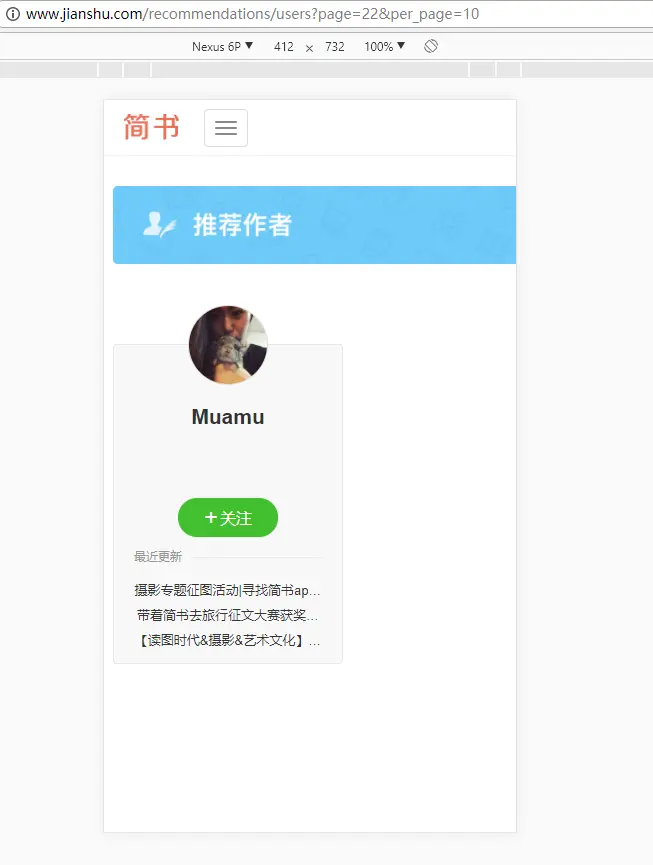This screenshot has width=653, height=865.
Task: Click the 最近更新 section label
Action: coord(158,557)
